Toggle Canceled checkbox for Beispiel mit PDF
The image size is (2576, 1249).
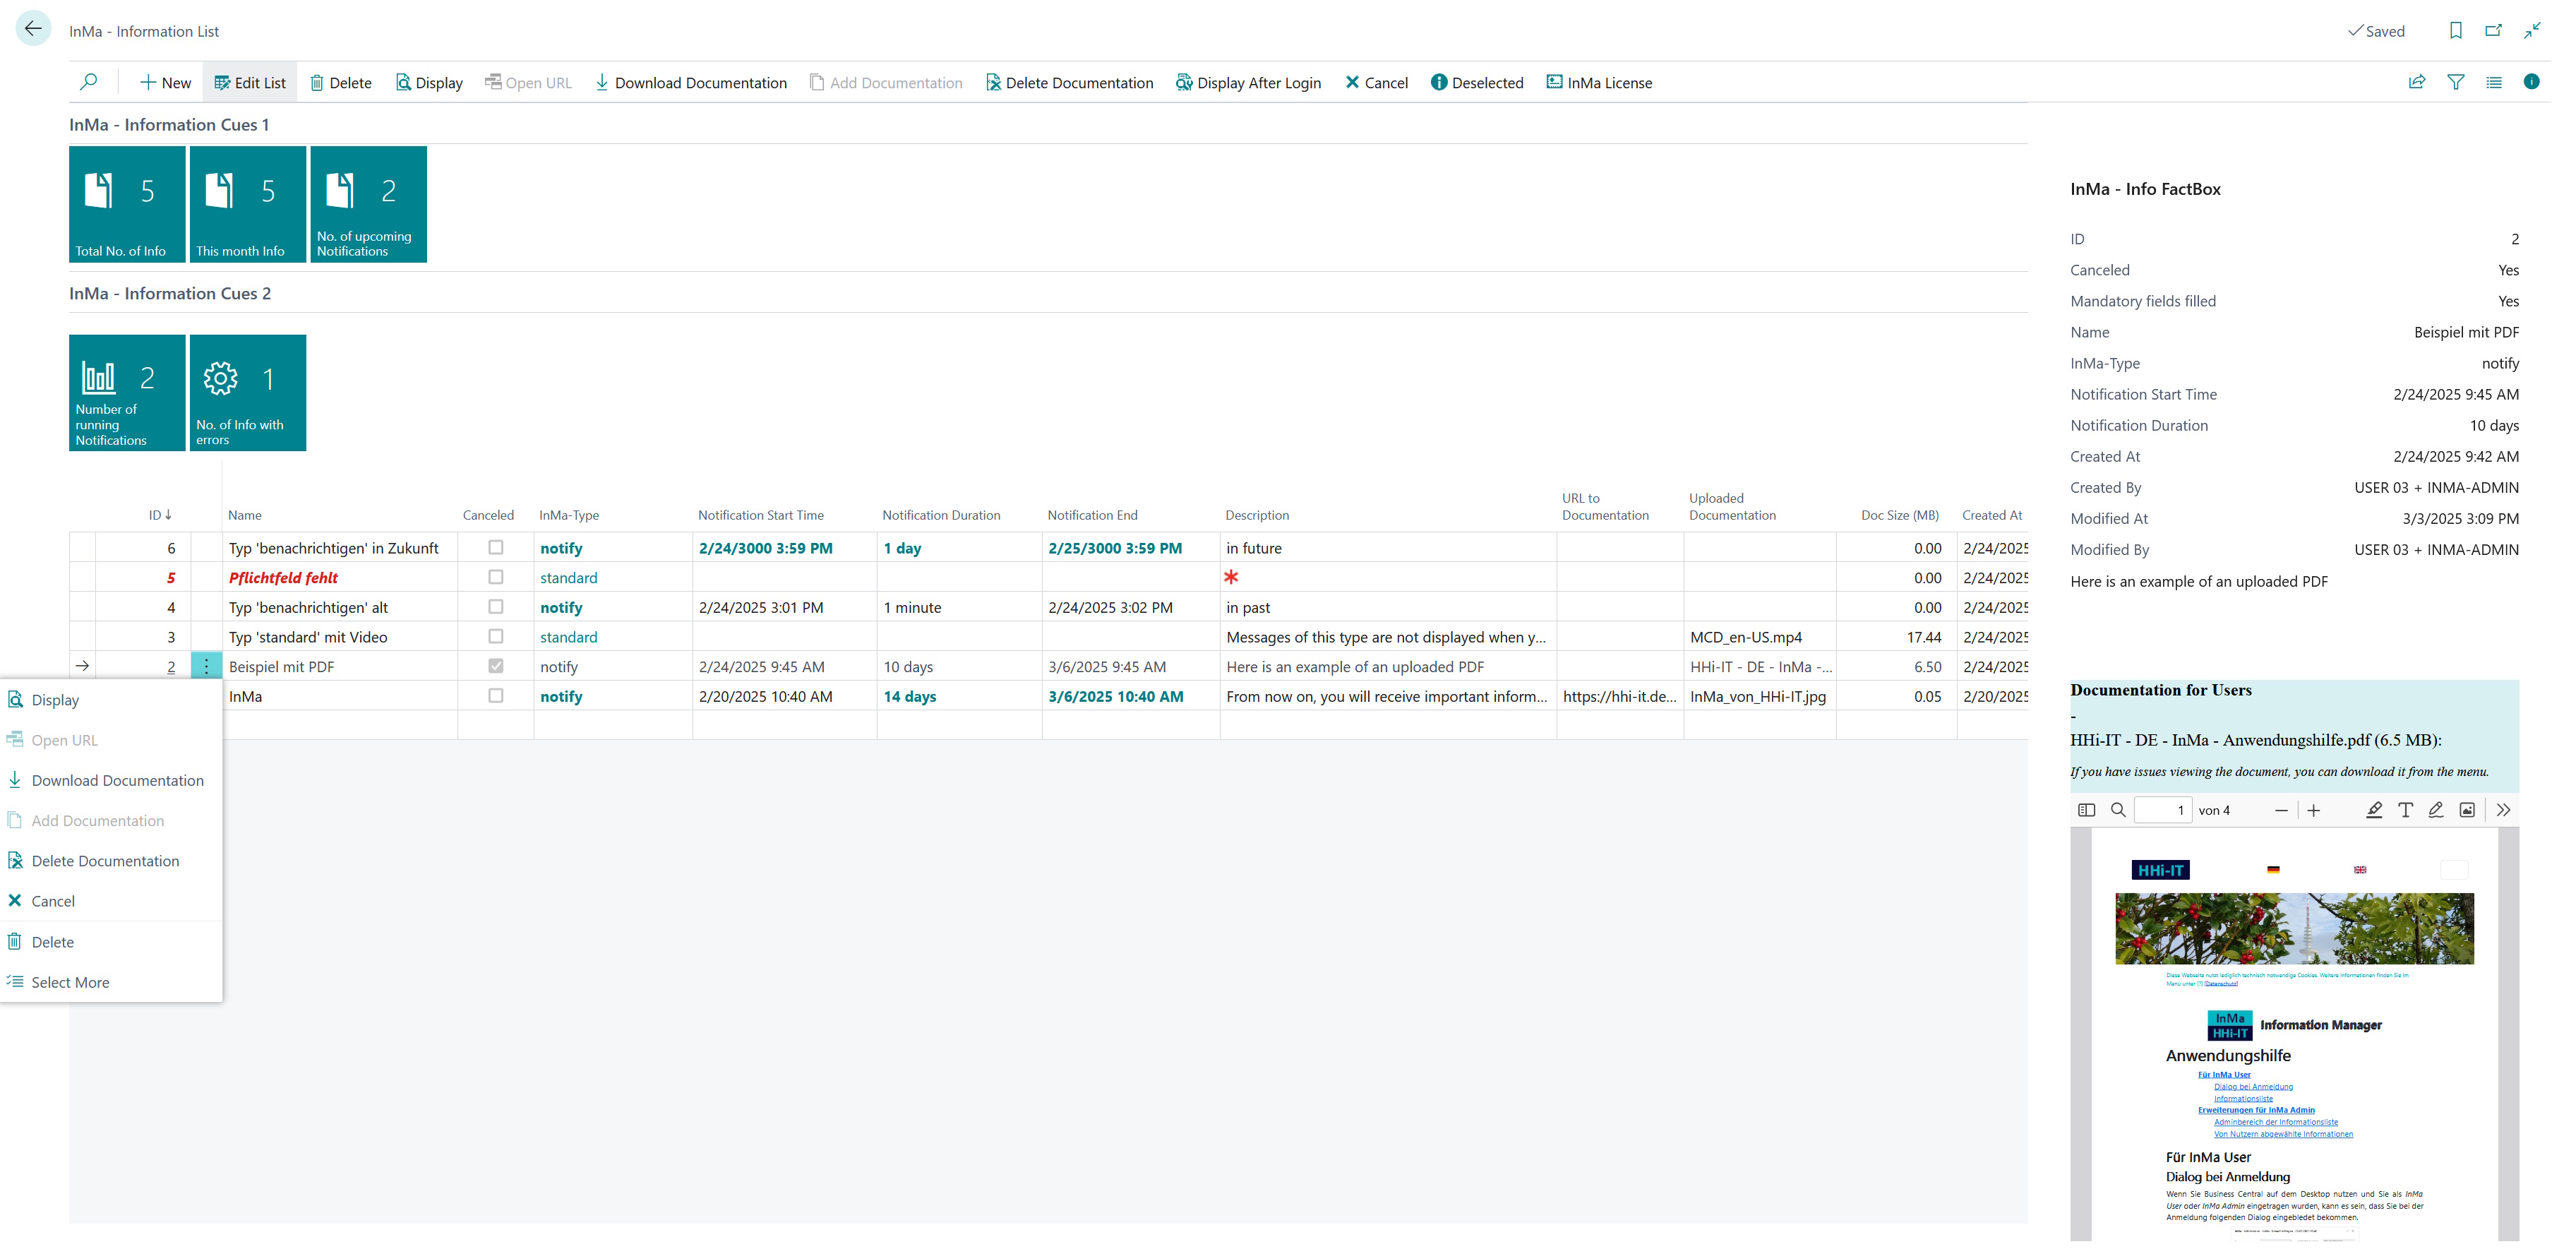tap(495, 666)
